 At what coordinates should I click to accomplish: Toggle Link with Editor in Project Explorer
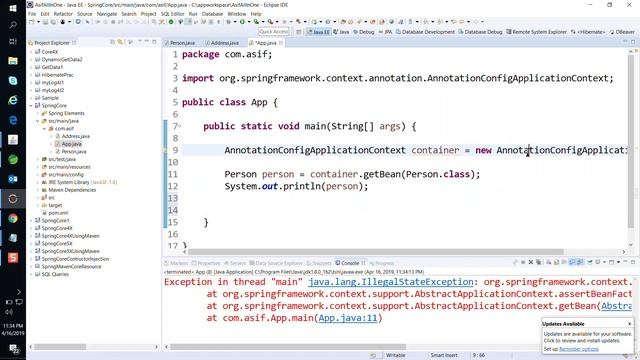[120, 42]
